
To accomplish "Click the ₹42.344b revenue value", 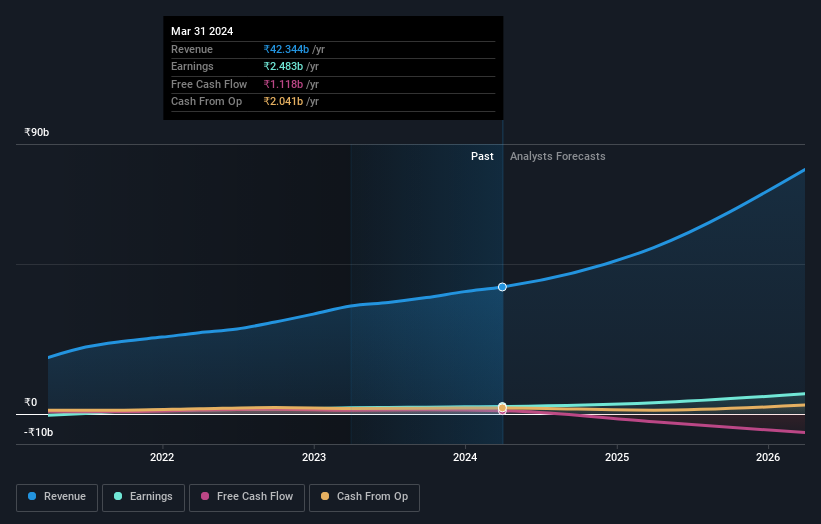I will (x=286, y=49).
